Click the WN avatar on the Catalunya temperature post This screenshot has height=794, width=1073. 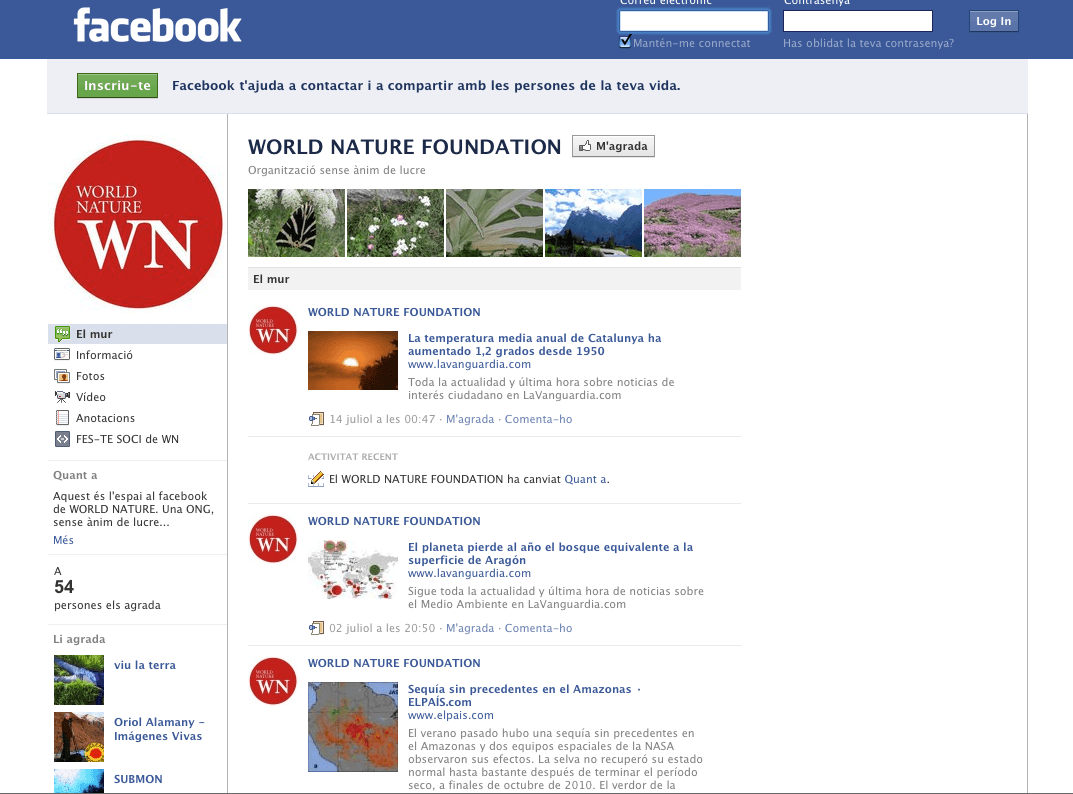pyautogui.click(x=273, y=331)
